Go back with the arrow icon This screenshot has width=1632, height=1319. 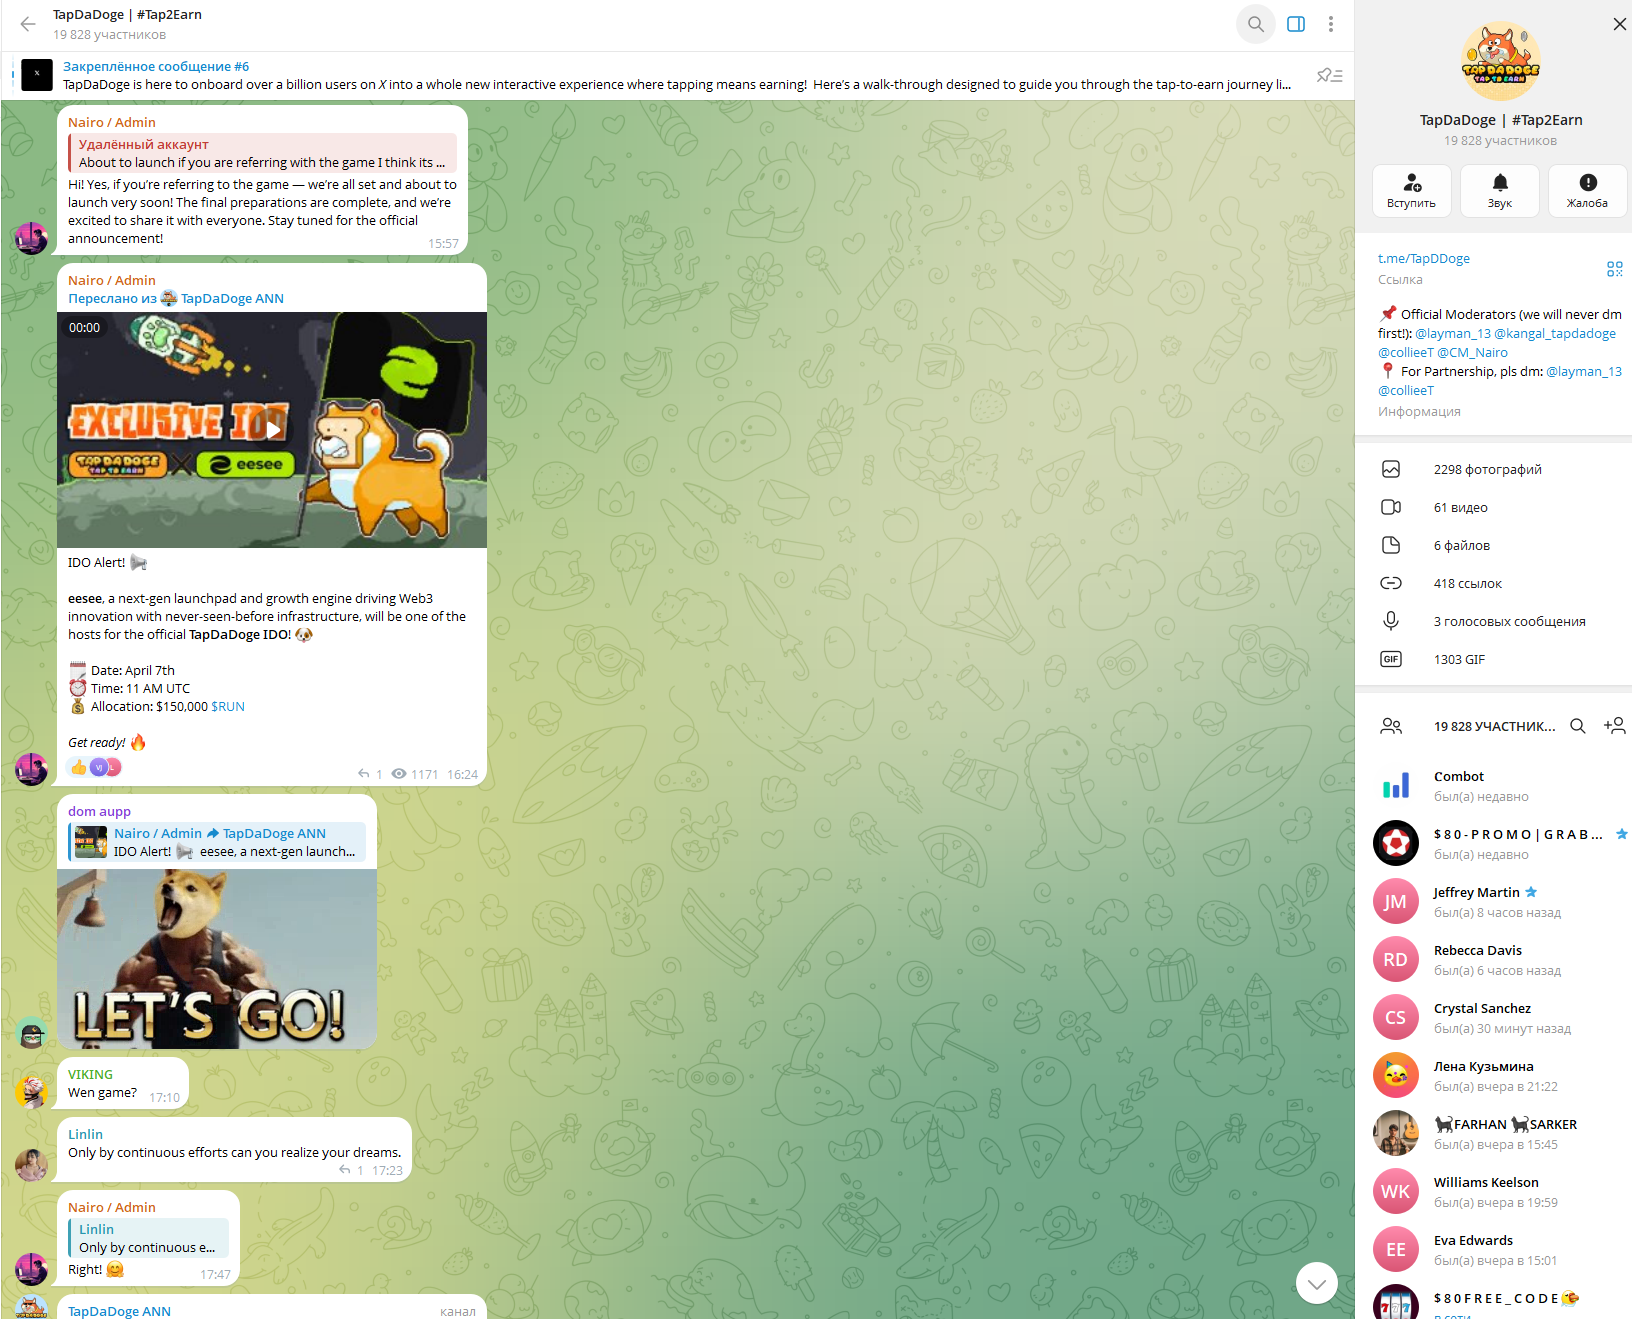(x=28, y=24)
